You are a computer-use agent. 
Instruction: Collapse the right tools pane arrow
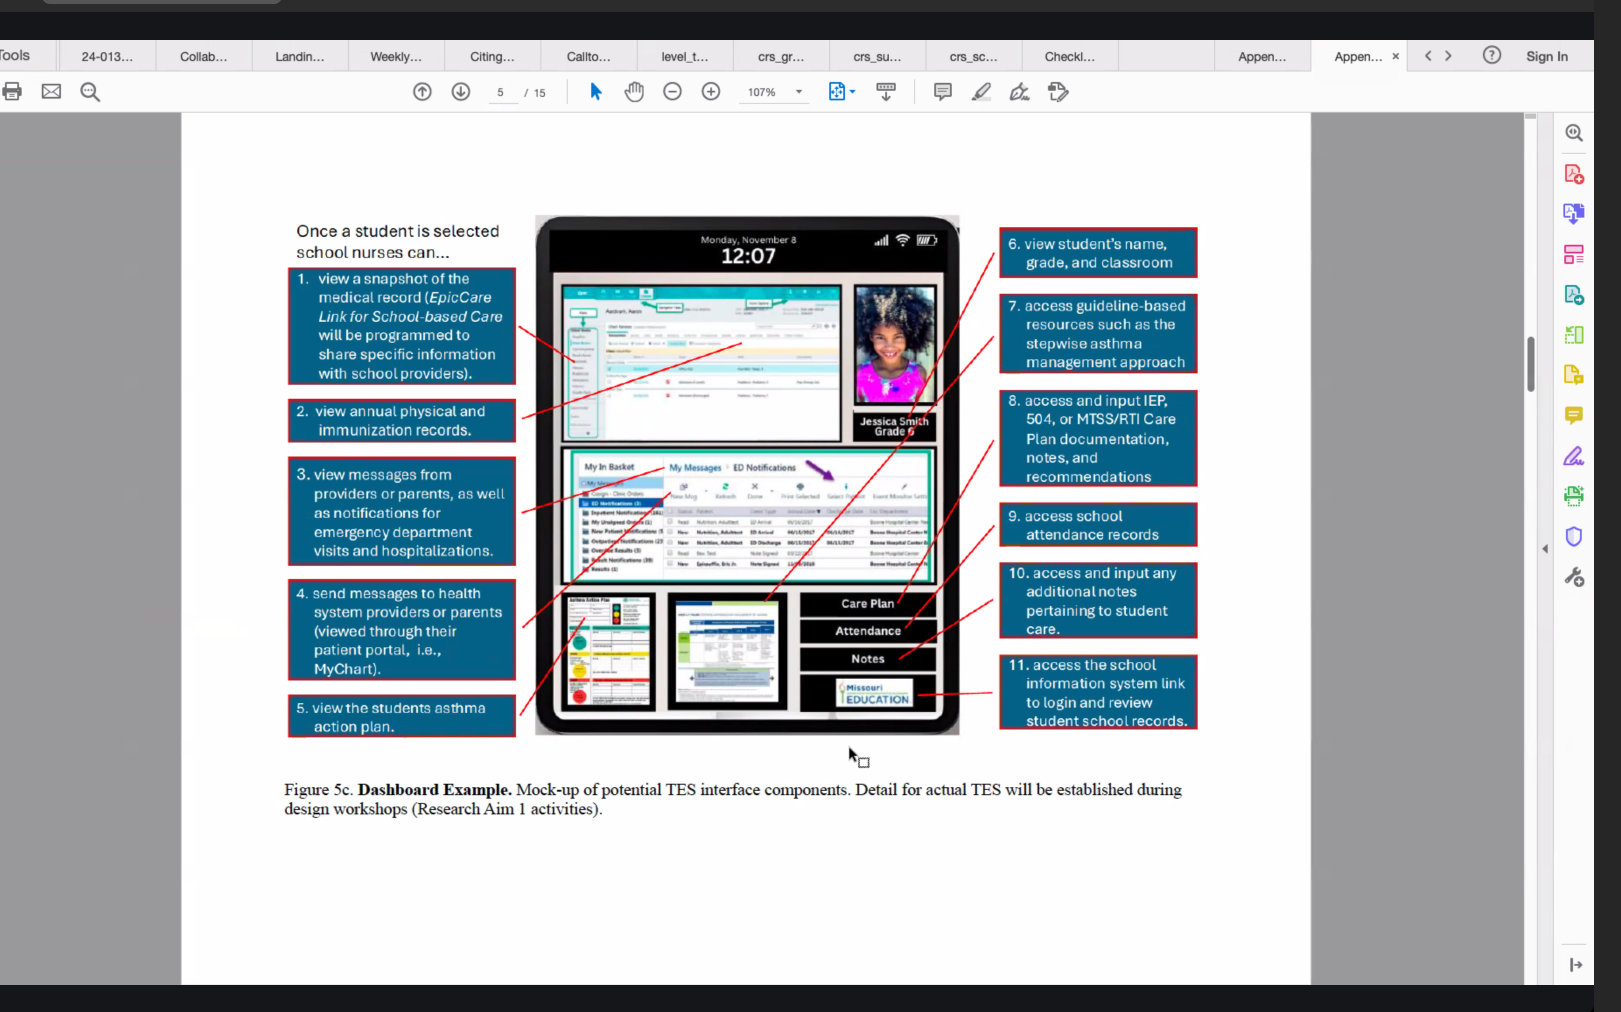click(1545, 549)
